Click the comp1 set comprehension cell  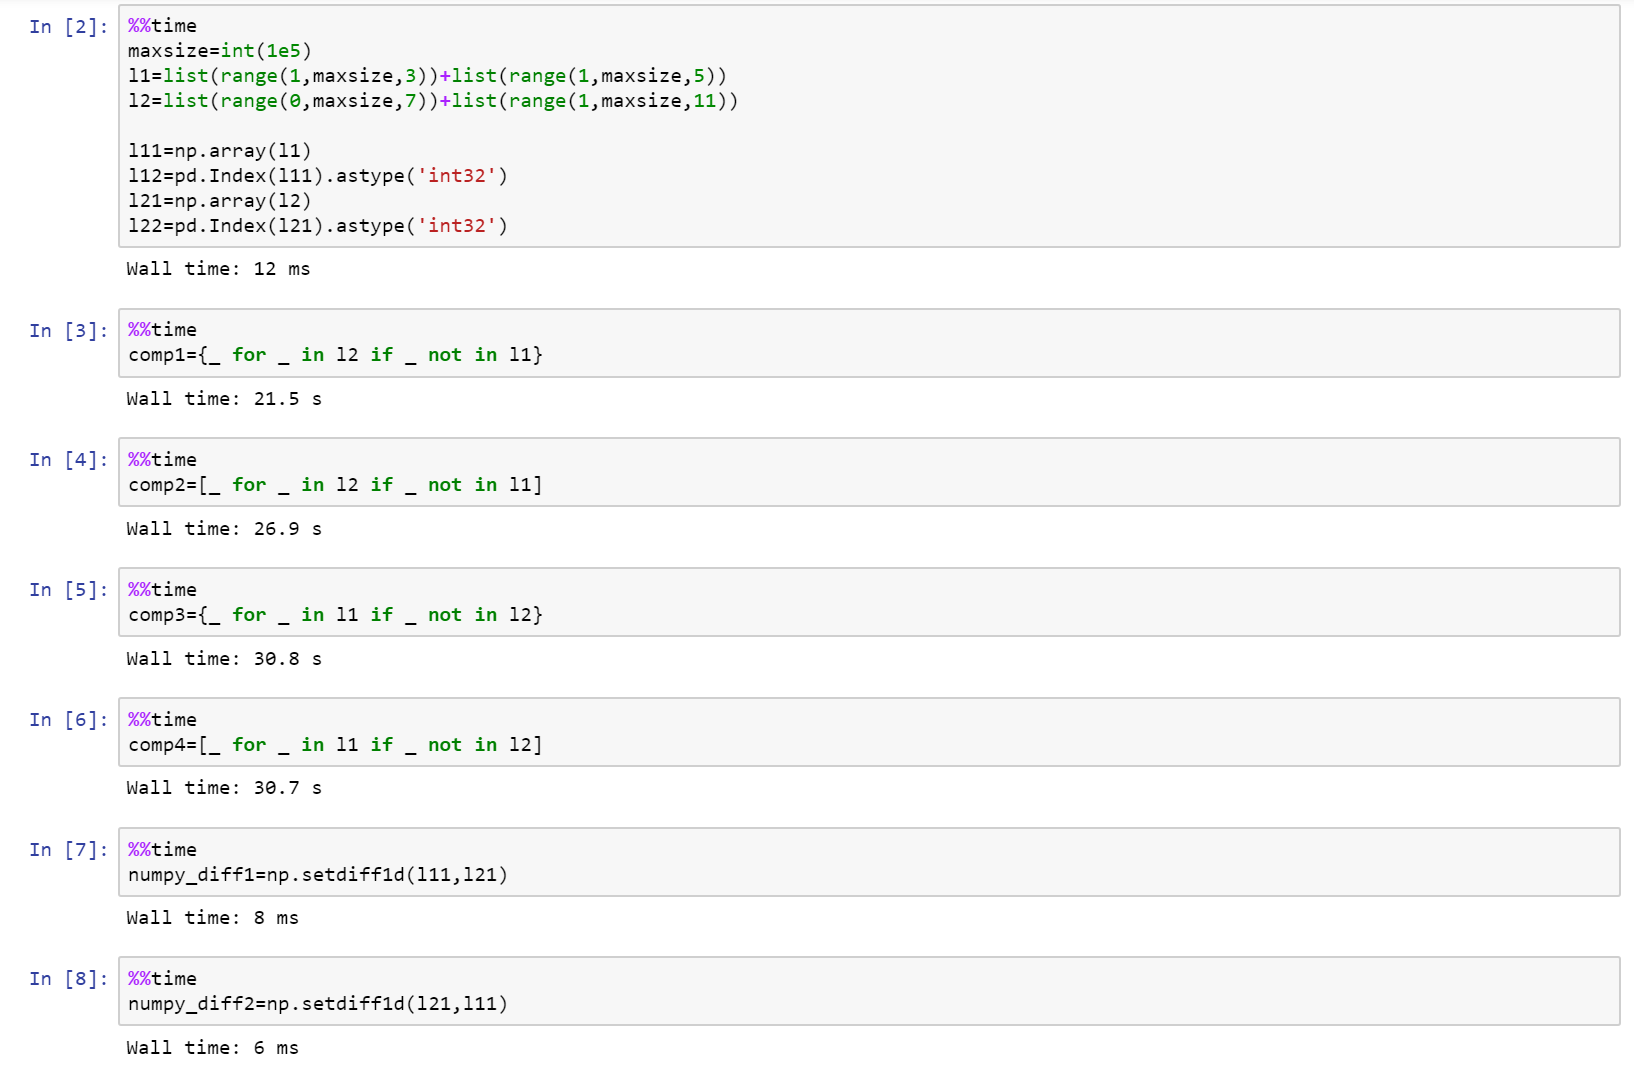click(x=869, y=343)
